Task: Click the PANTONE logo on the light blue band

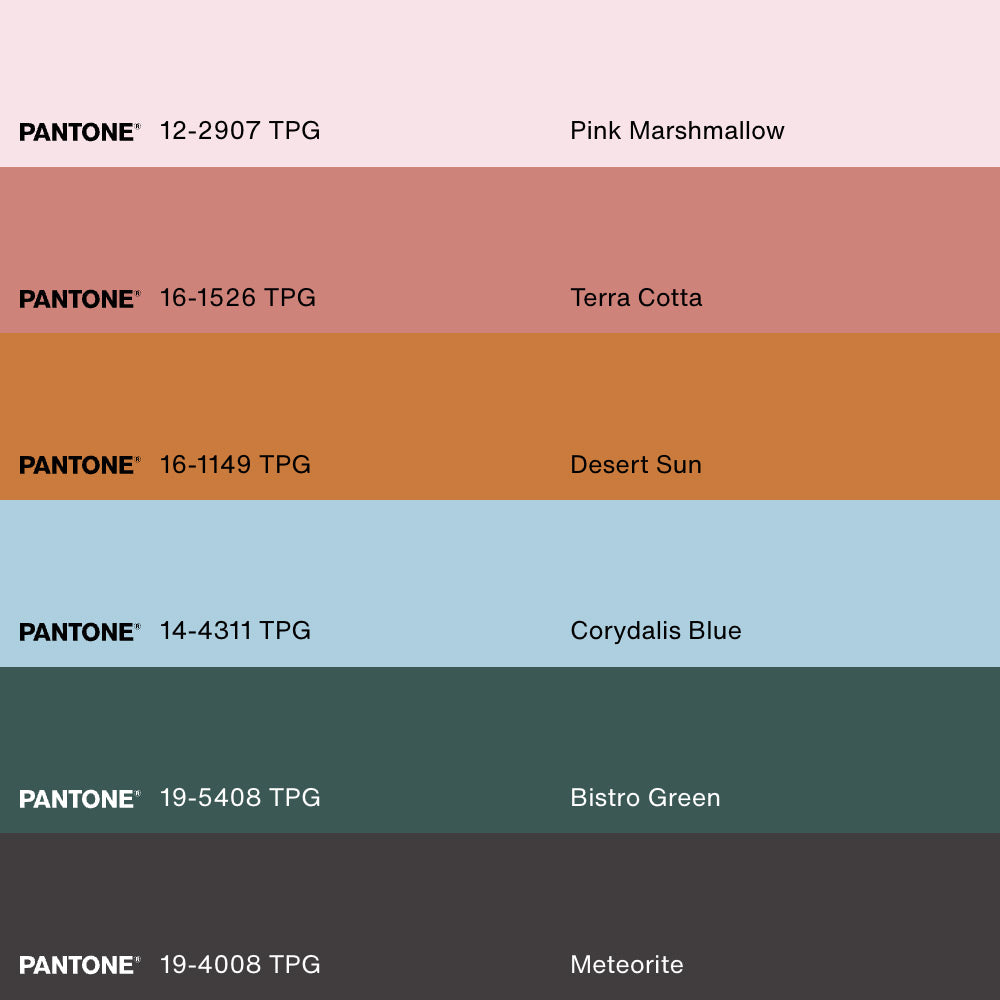Action: [79, 632]
